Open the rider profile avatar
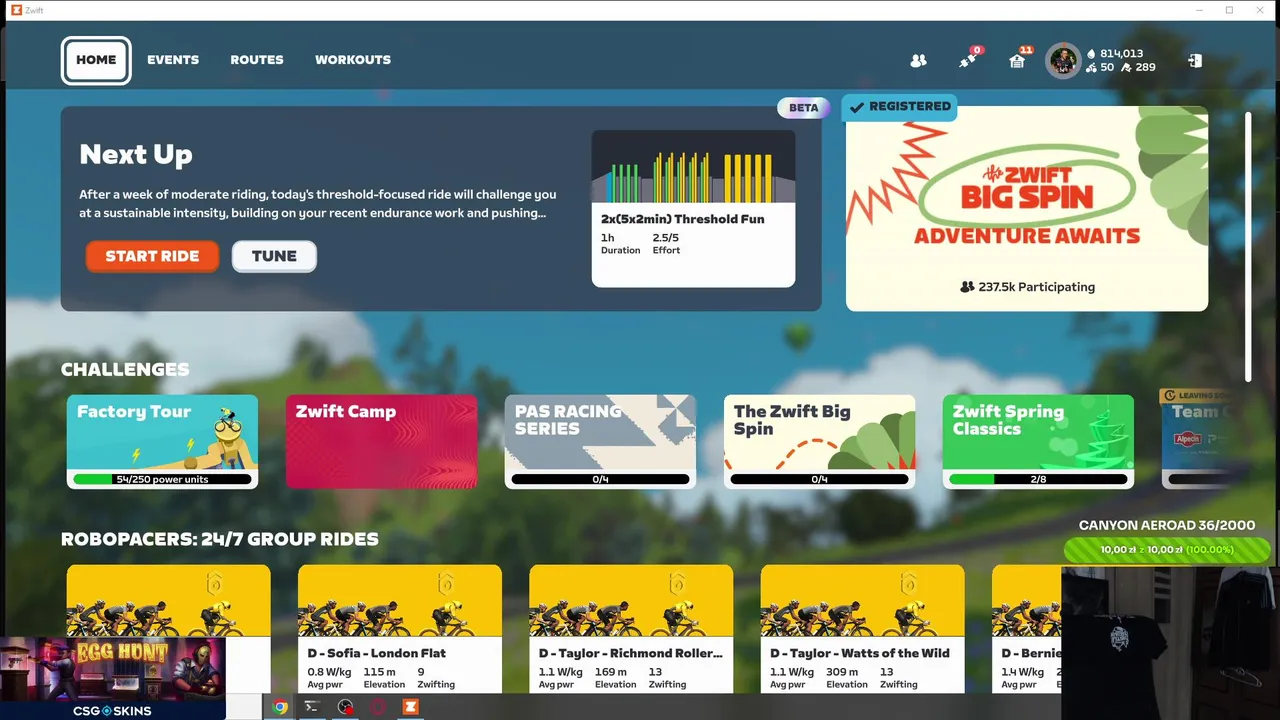The height and width of the screenshot is (720, 1280). coord(1063,60)
